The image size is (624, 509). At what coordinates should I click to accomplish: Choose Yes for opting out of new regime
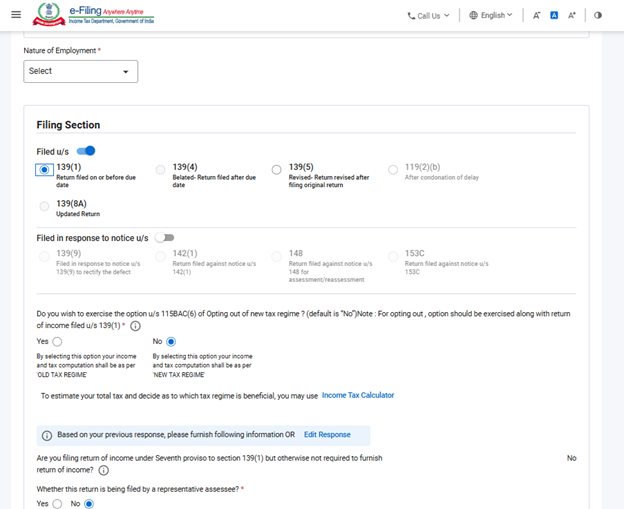point(57,342)
